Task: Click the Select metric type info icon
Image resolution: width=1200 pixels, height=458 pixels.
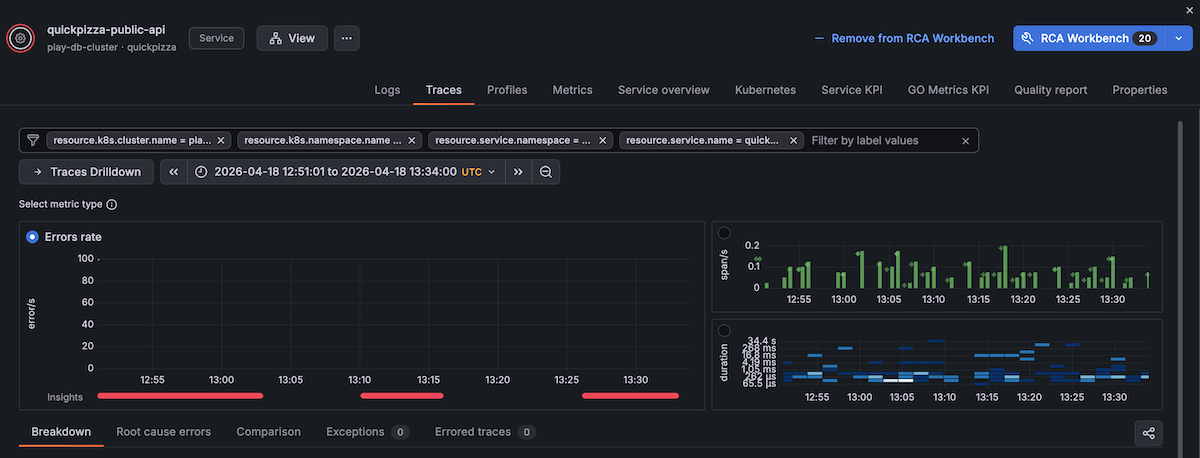Action: [111, 205]
